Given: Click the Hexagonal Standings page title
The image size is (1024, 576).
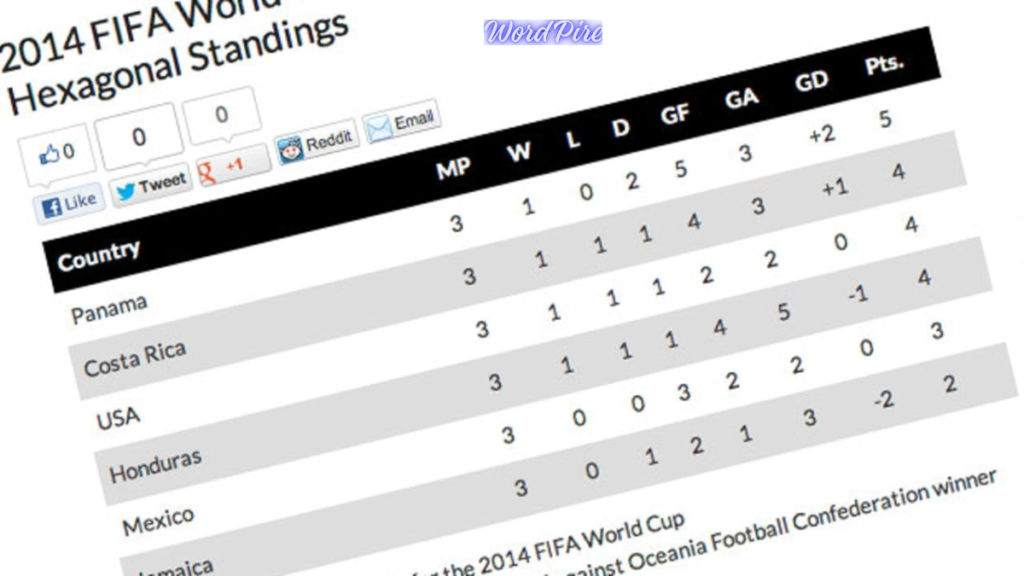Looking at the screenshot, I should [180, 62].
